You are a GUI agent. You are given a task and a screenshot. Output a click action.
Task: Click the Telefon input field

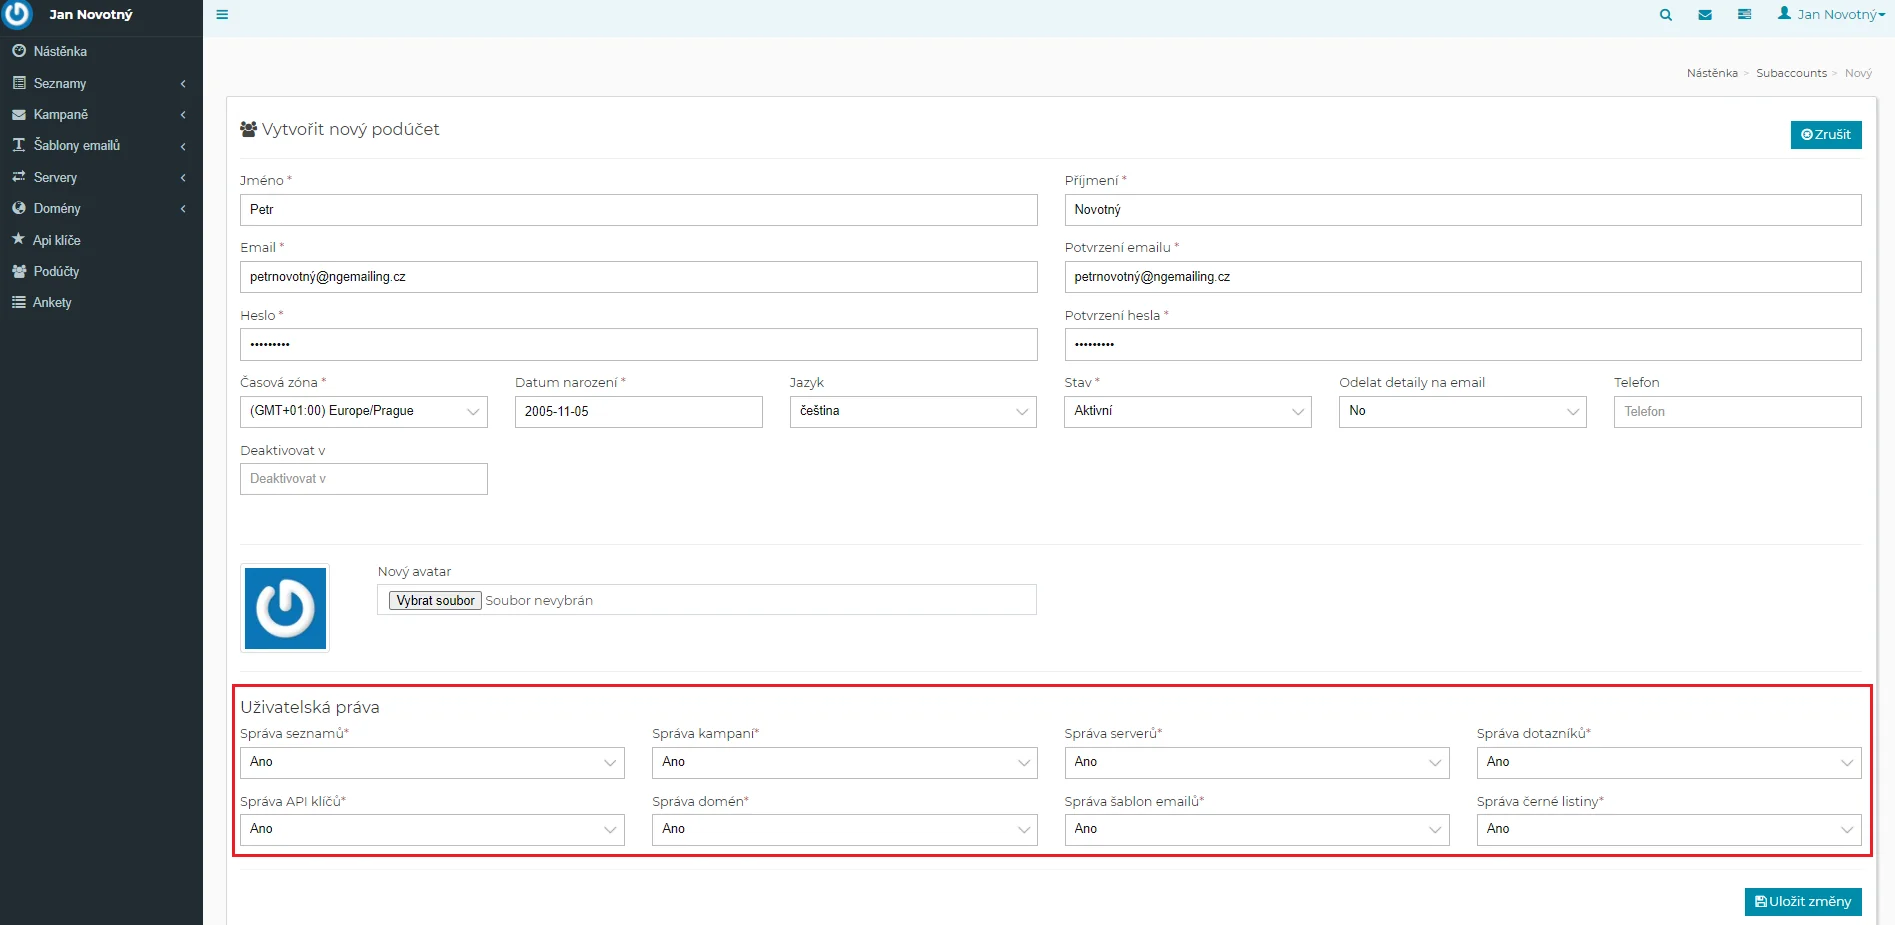pos(1737,411)
